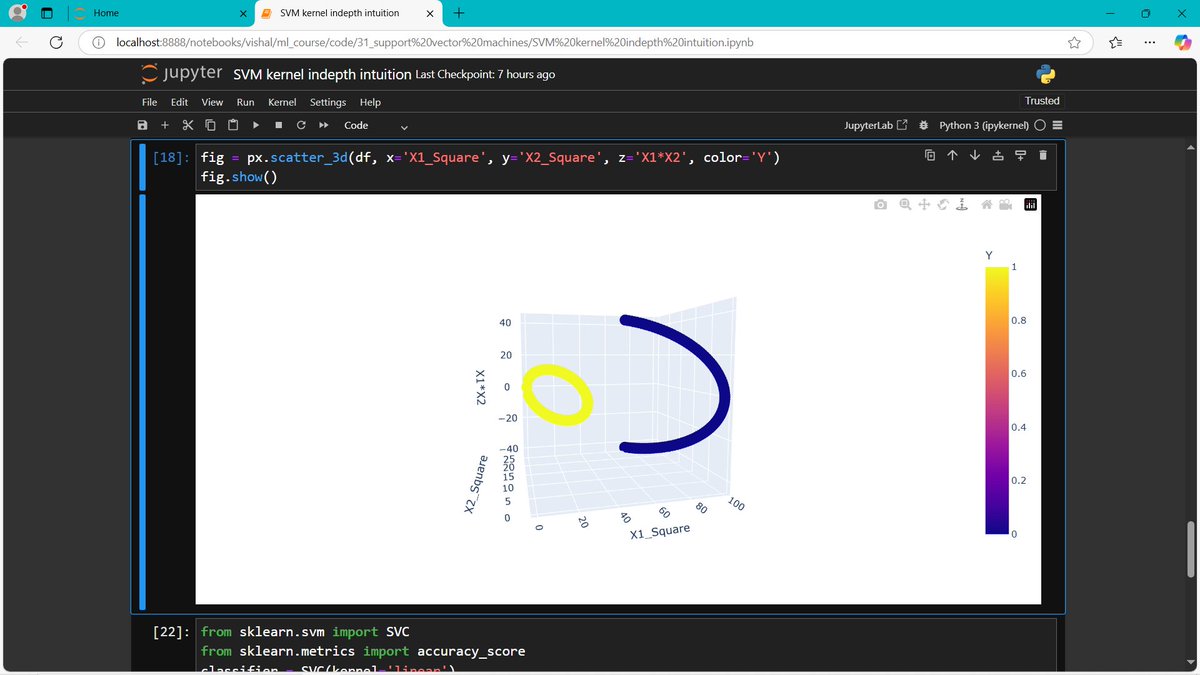
Task: Insert a cell above the current cell
Action: coord(998,155)
